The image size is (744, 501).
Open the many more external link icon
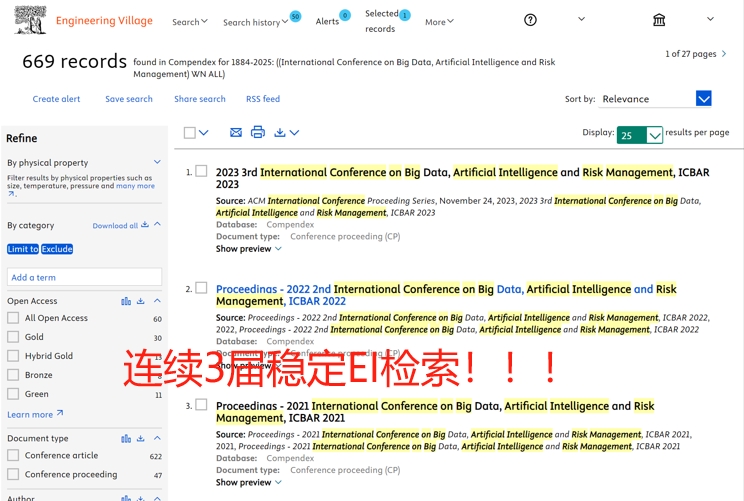pos(11,194)
